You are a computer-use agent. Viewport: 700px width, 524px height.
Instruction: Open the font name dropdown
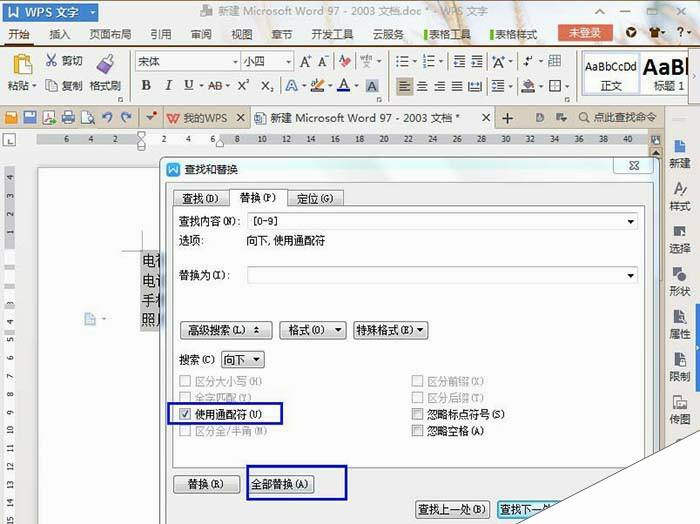235,62
